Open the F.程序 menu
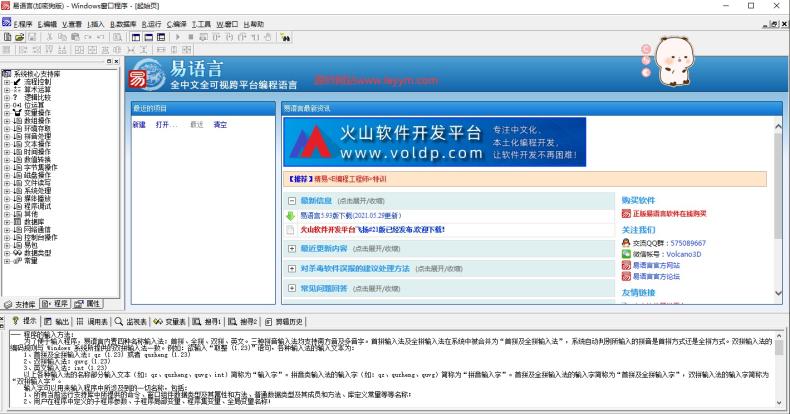Viewport: 790px width, 414px height. coord(23,24)
